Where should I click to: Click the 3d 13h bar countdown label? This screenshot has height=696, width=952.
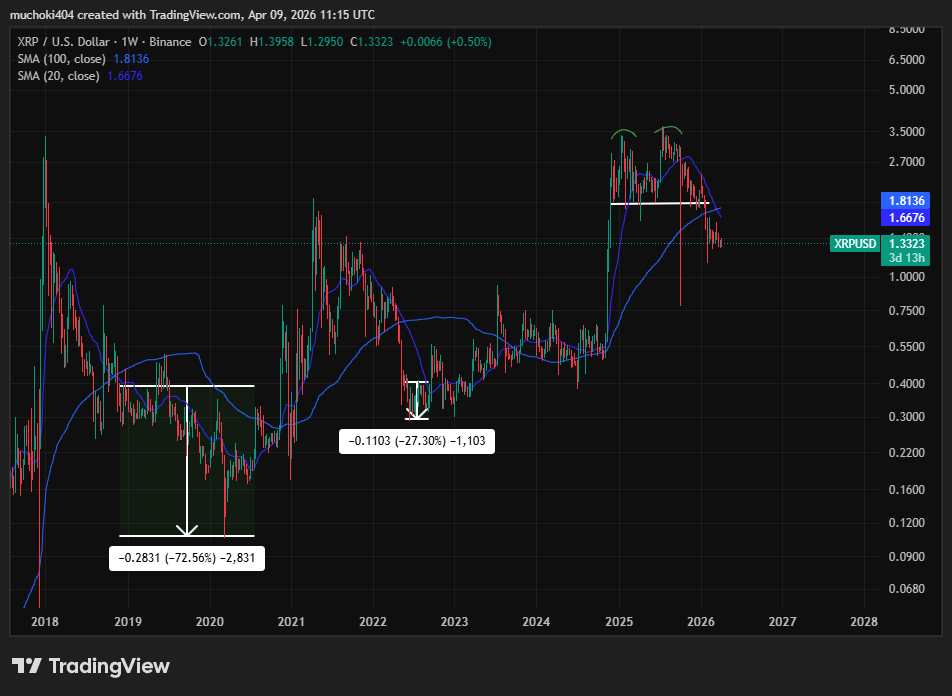pyautogui.click(x=905, y=257)
